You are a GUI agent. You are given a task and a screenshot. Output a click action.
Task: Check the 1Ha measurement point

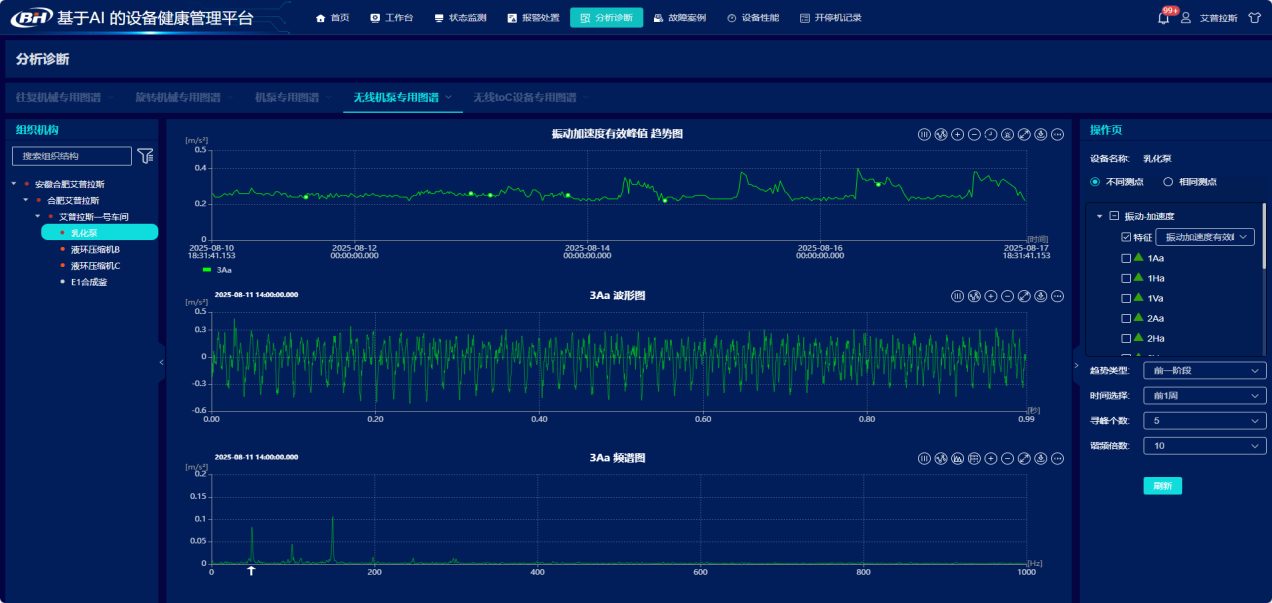[1126, 278]
